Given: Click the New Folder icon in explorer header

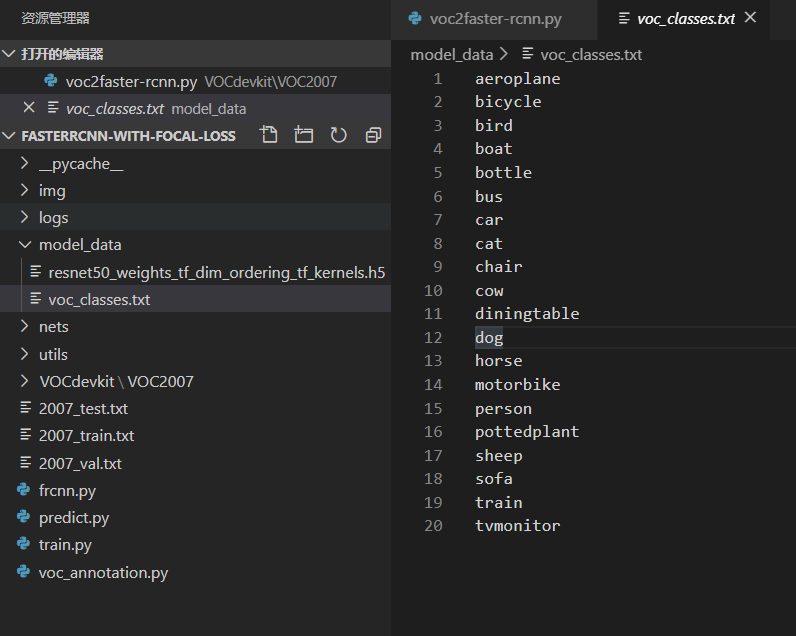Looking at the screenshot, I should (x=304, y=135).
